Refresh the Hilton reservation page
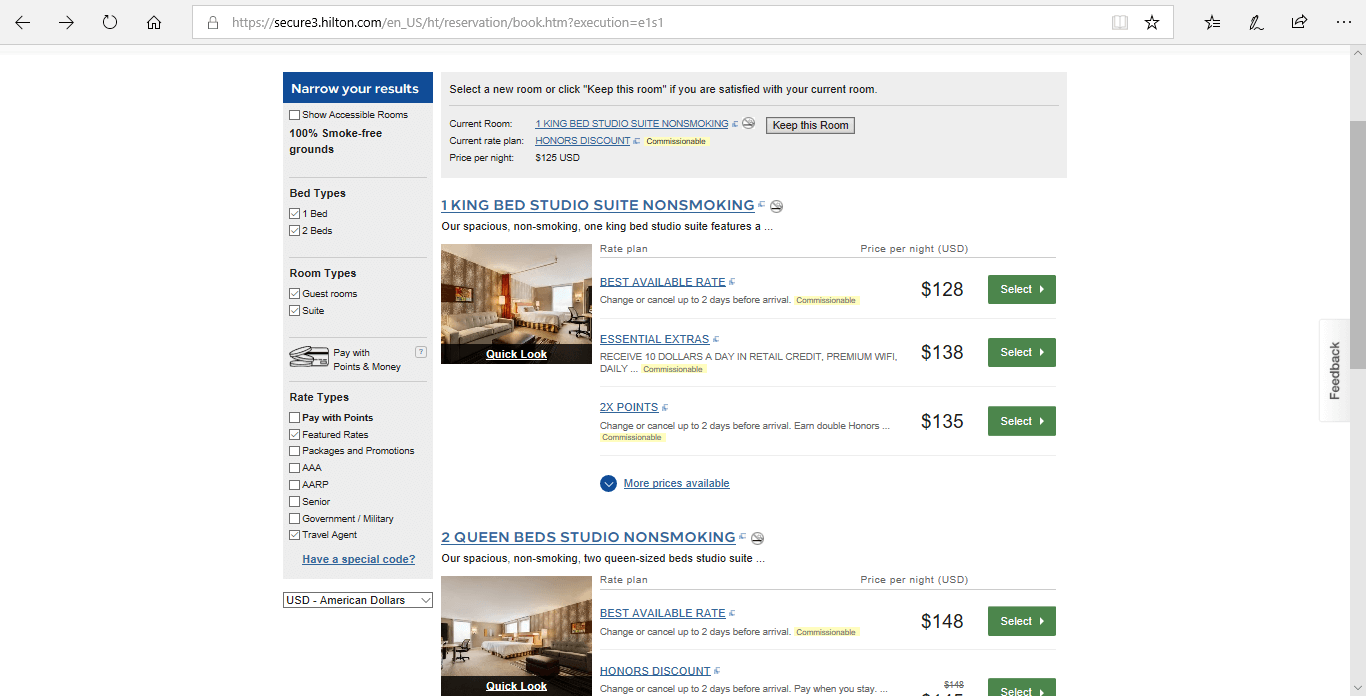Viewport: 1366px width, 696px height. pos(110,22)
